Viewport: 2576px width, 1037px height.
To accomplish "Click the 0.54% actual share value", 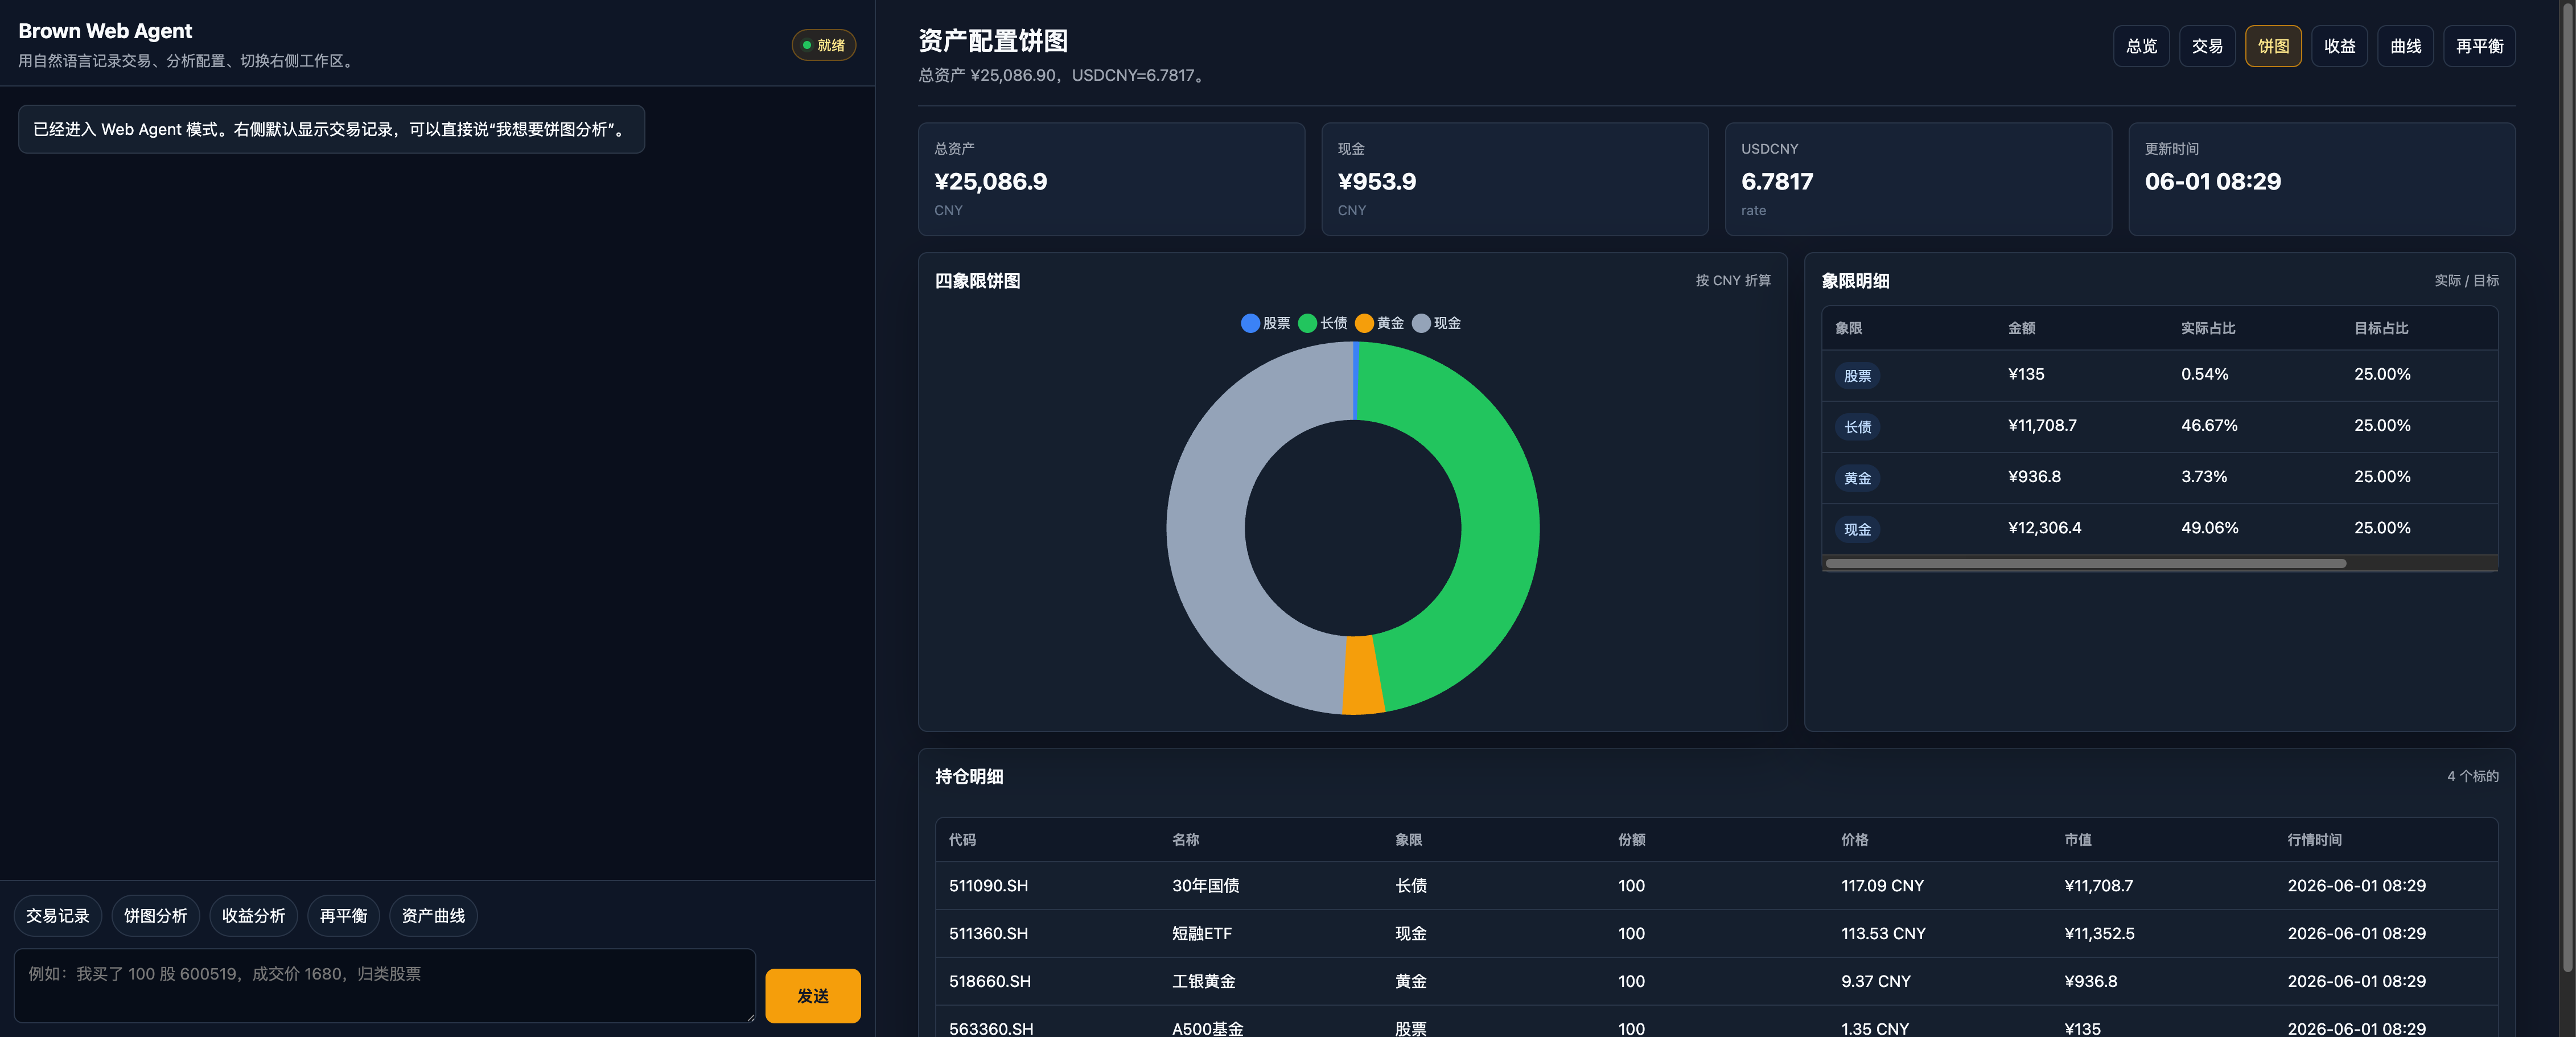I will coord(2204,374).
